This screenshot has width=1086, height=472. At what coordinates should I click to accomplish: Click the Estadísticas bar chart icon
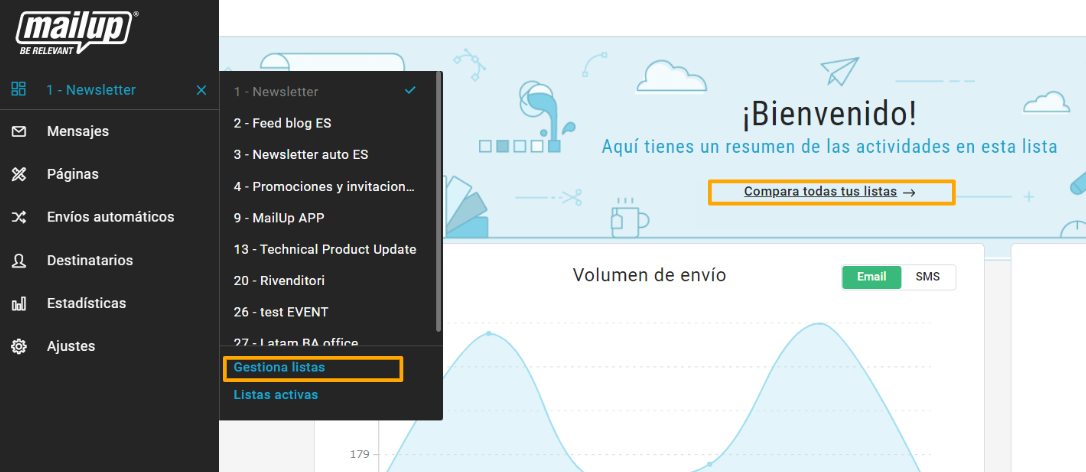tap(18, 303)
